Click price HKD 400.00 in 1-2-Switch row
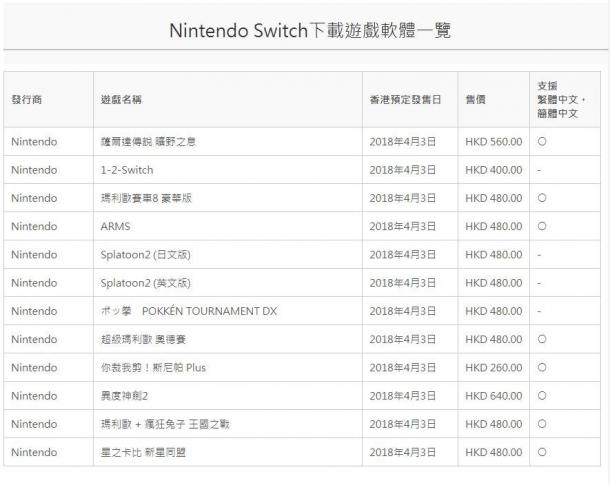 (494, 170)
